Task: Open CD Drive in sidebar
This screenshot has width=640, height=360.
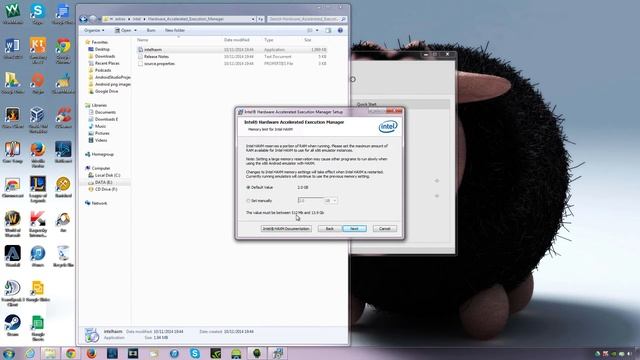Action: (x=106, y=189)
